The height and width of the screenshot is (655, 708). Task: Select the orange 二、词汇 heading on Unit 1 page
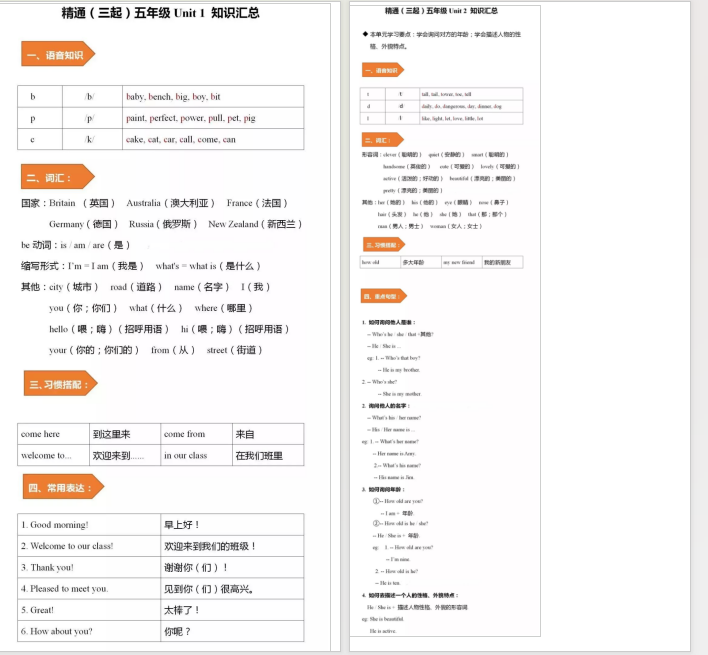pos(58,177)
